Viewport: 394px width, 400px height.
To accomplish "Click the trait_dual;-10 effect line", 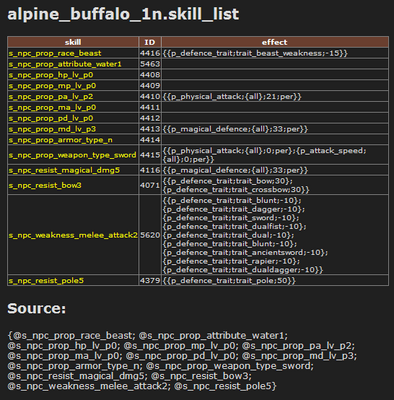I will click(228, 235).
